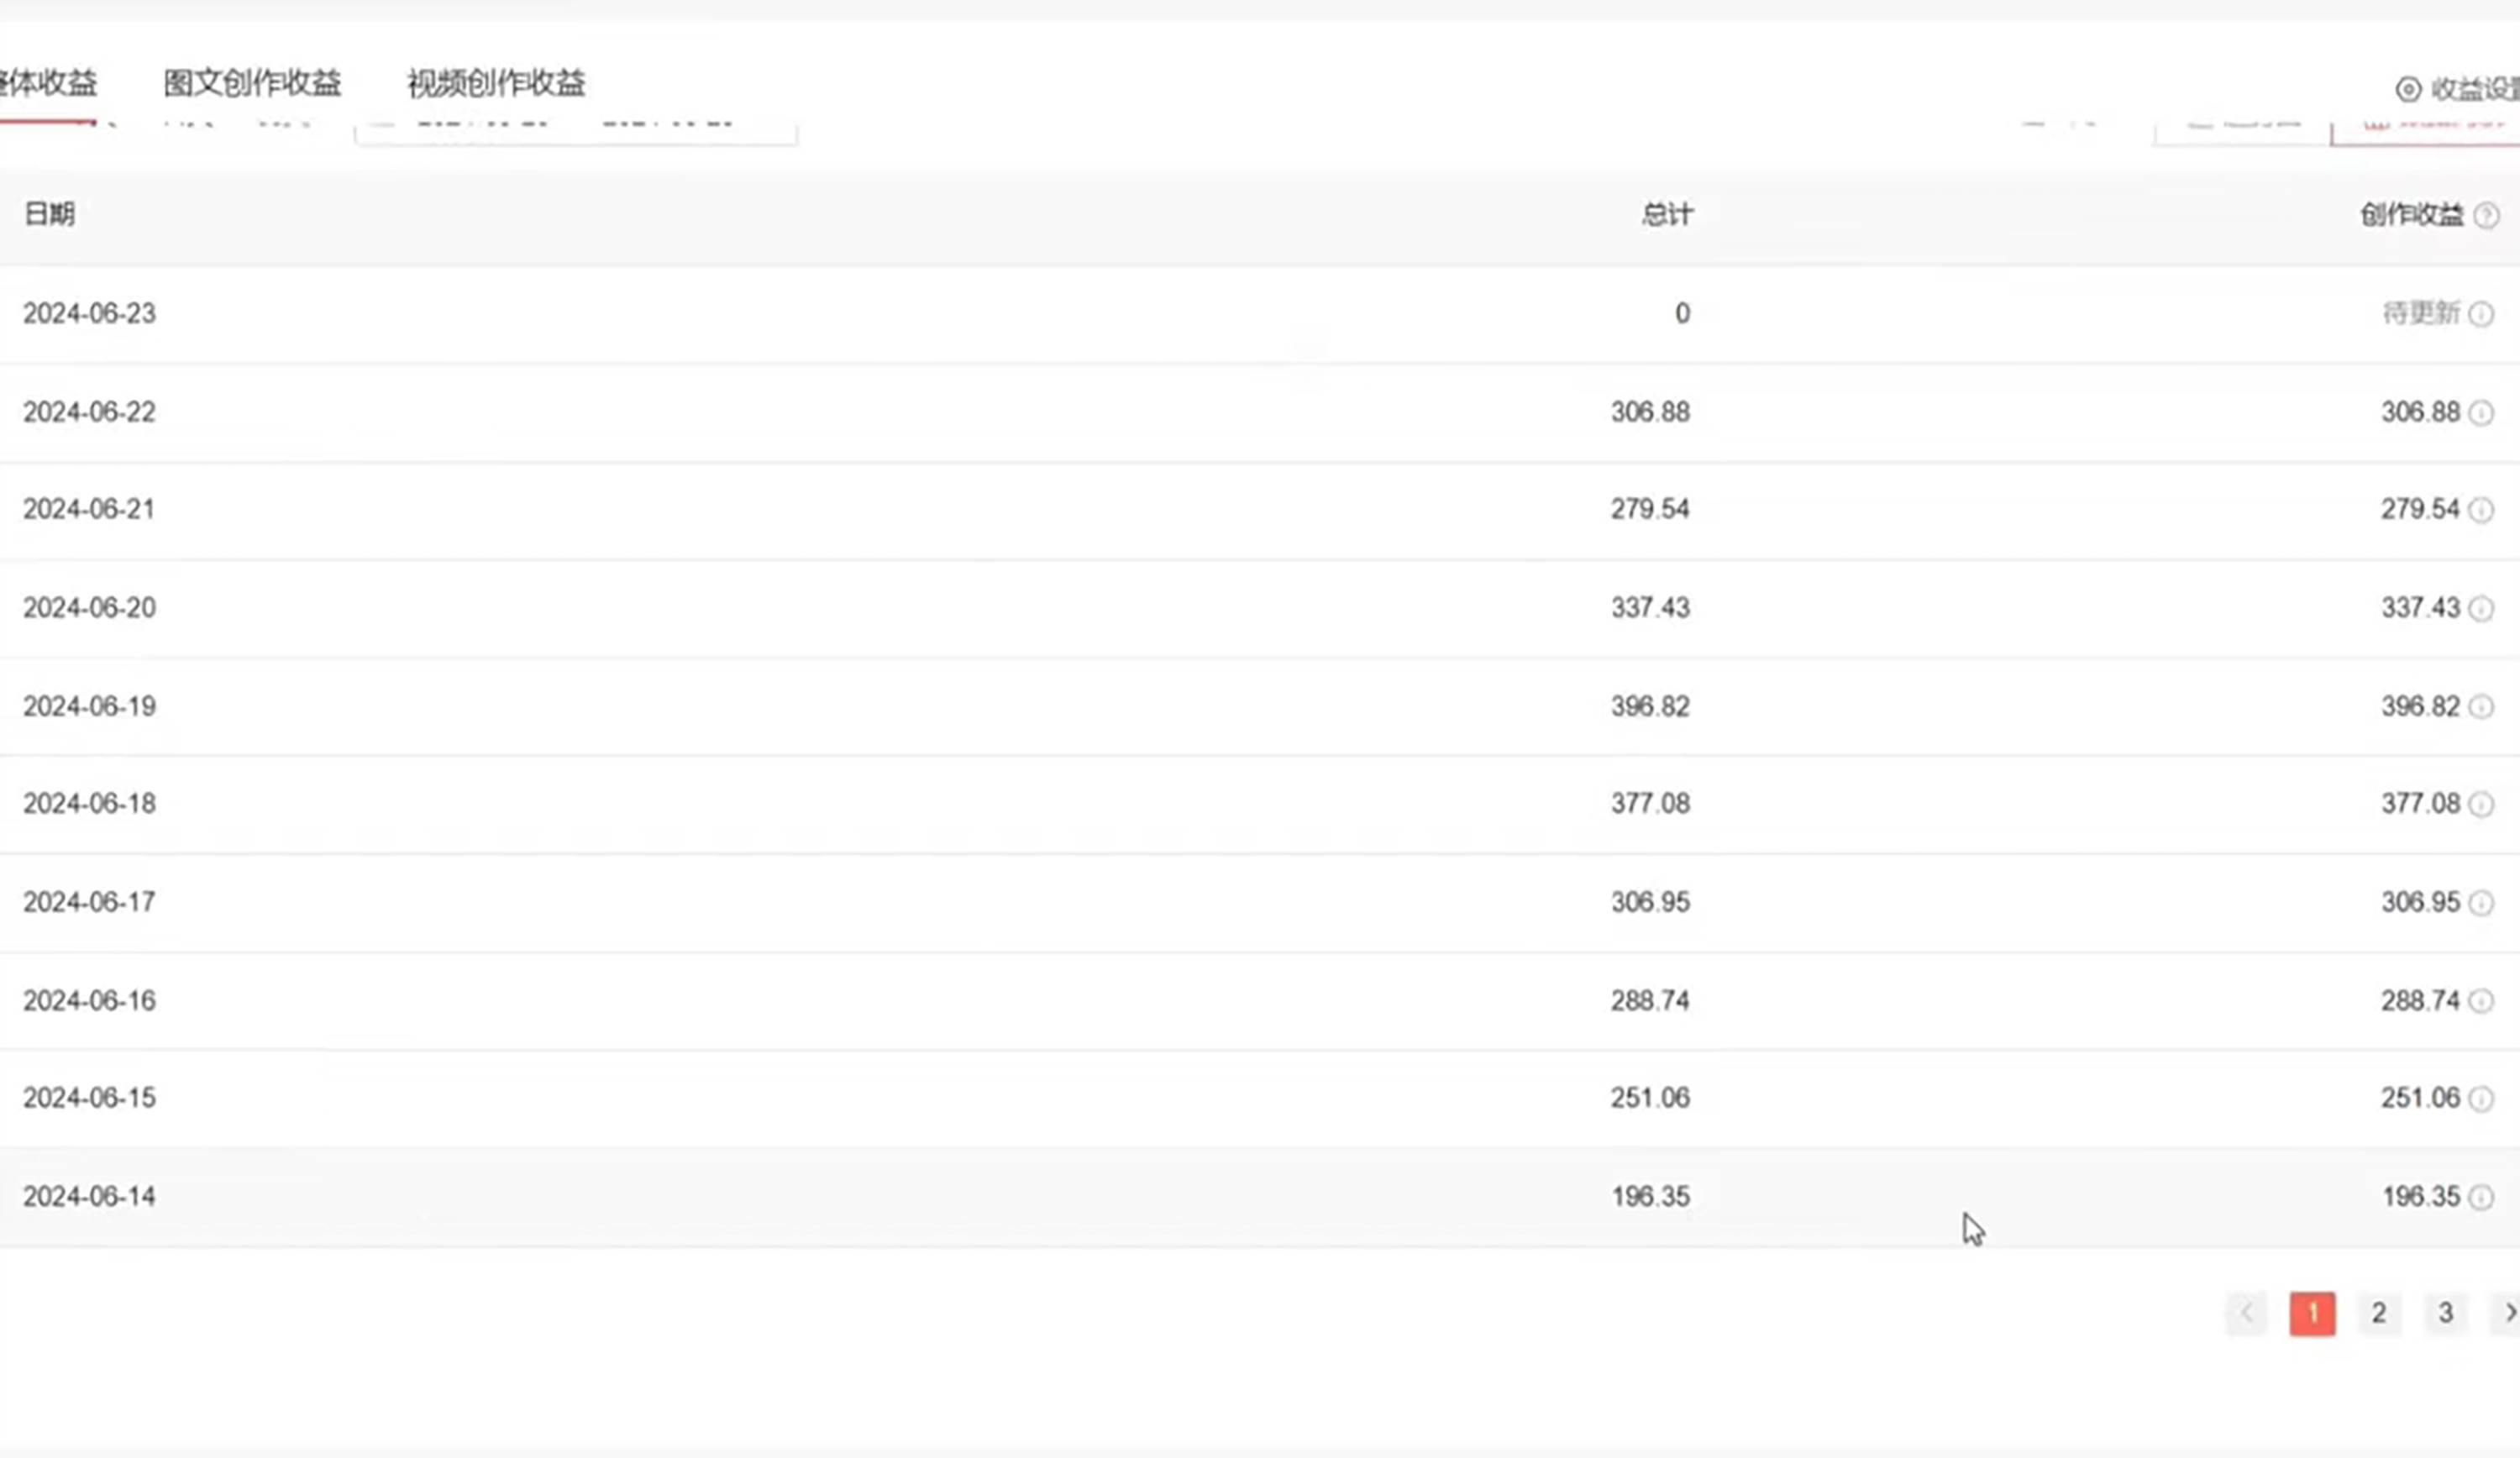Click info icon in 2024-06-18 row
Image resolution: width=2520 pixels, height=1458 pixels.
click(2481, 804)
